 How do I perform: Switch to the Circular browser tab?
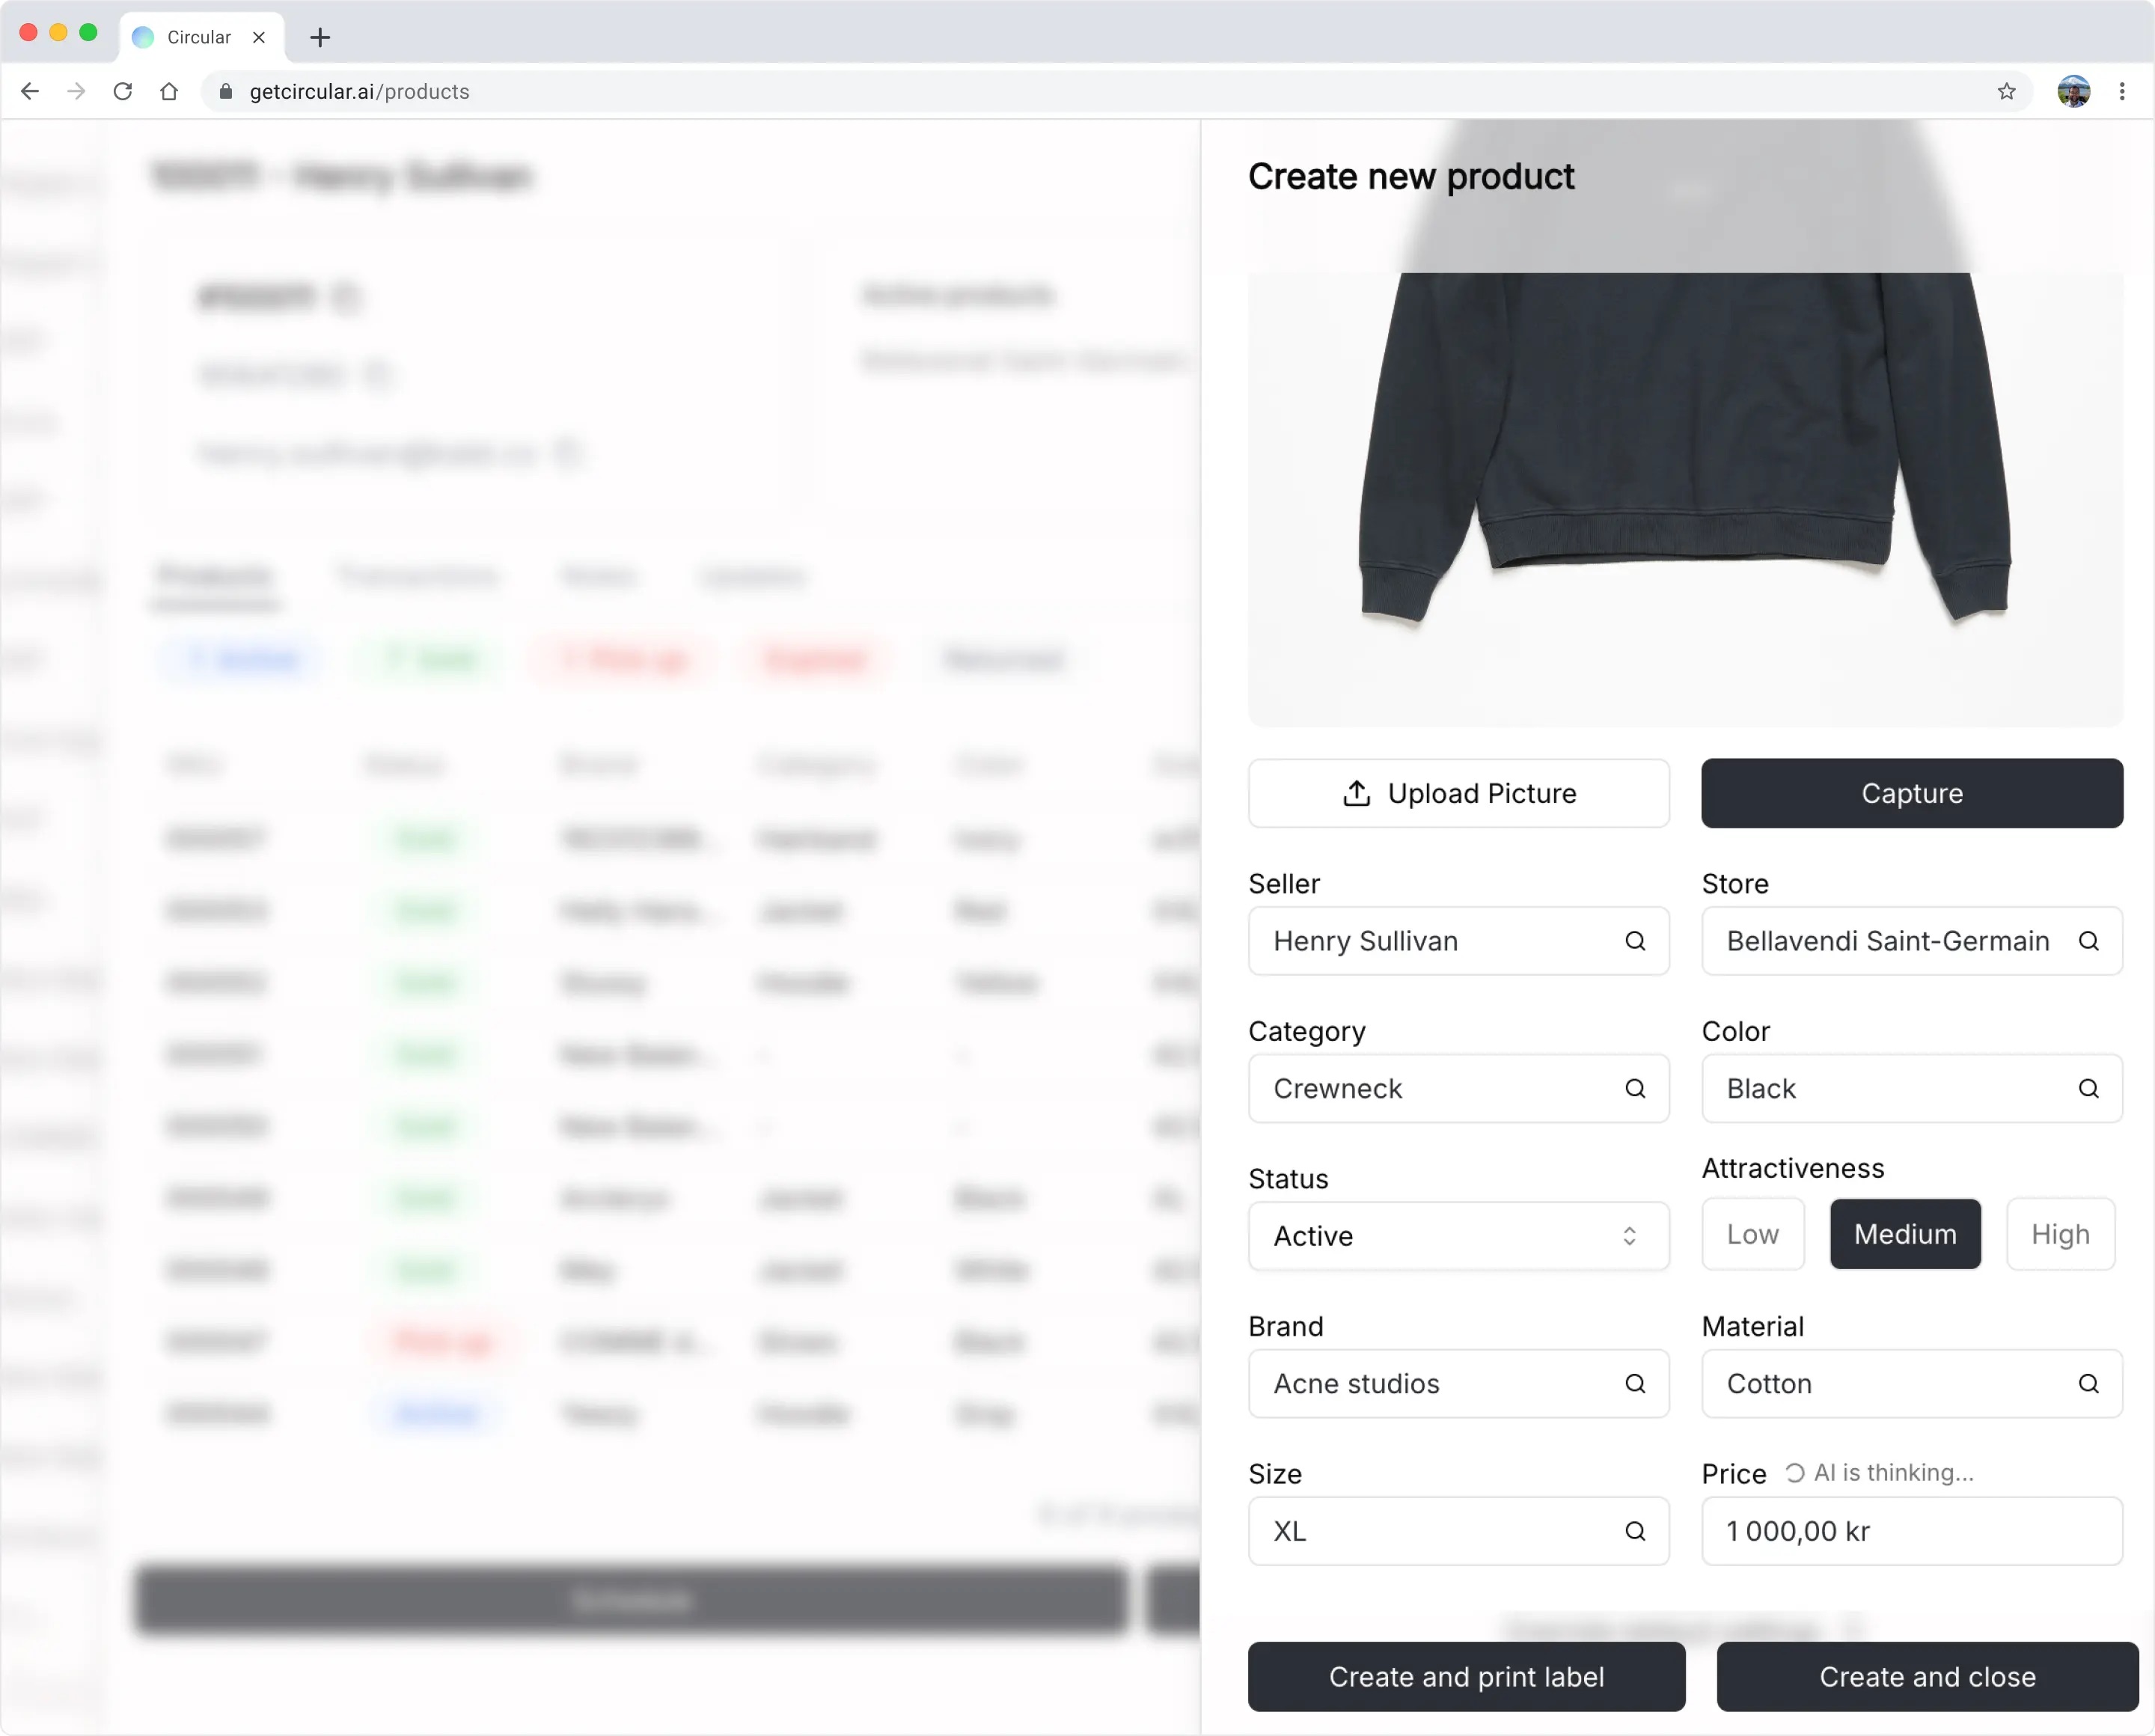pyautogui.click(x=198, y=37)
